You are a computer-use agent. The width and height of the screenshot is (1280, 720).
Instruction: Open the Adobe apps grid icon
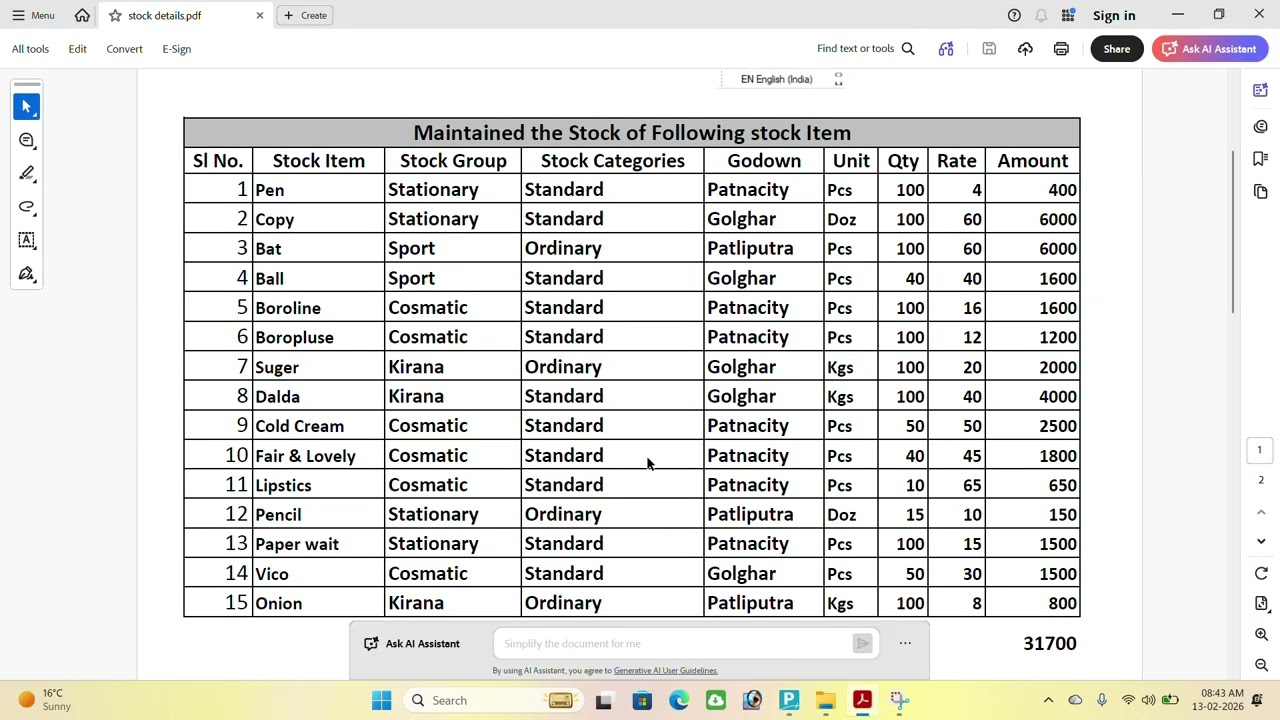1068,15
